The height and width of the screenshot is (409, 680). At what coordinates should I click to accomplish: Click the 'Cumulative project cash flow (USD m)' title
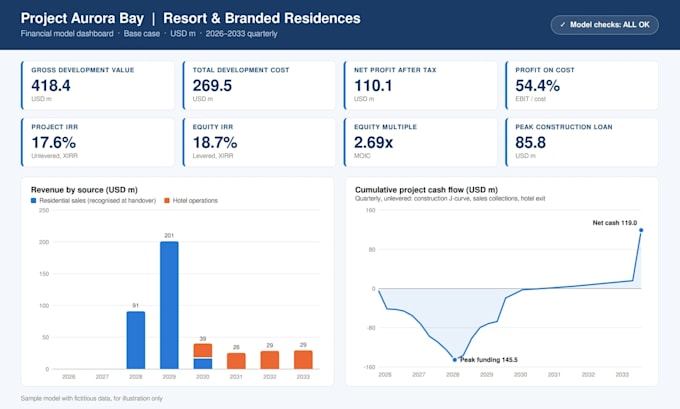pyautogui.click(x=426, y=190)
